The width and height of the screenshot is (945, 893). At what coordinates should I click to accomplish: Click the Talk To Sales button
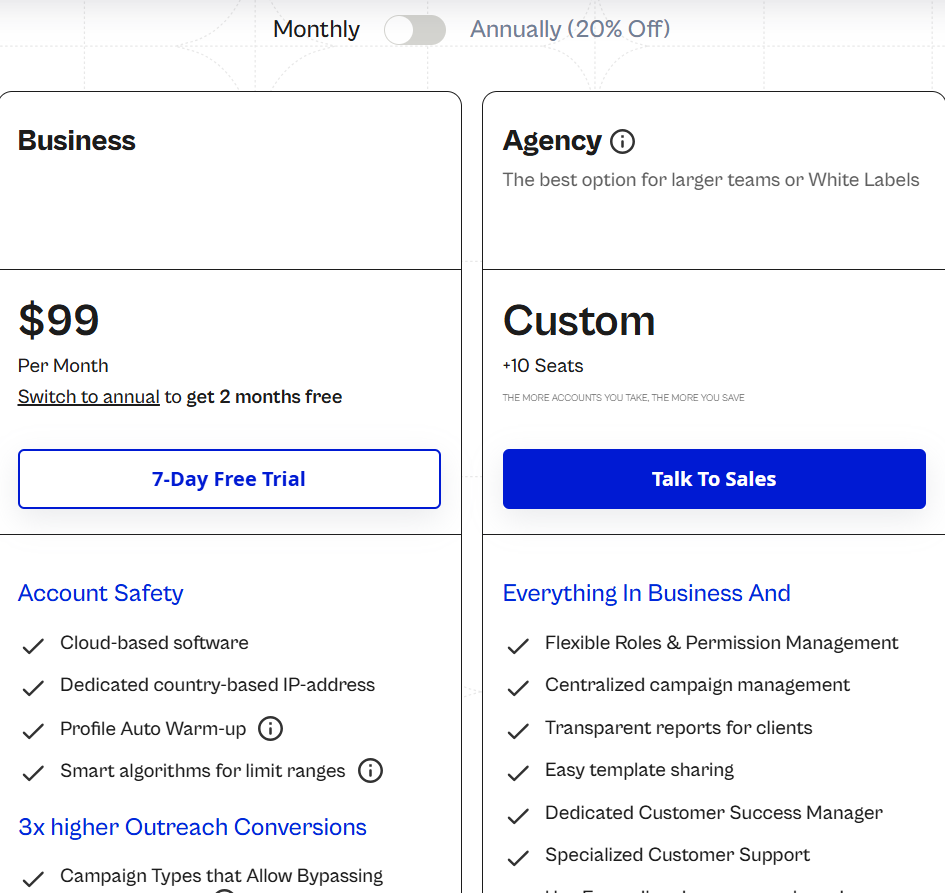coord(713,479)
